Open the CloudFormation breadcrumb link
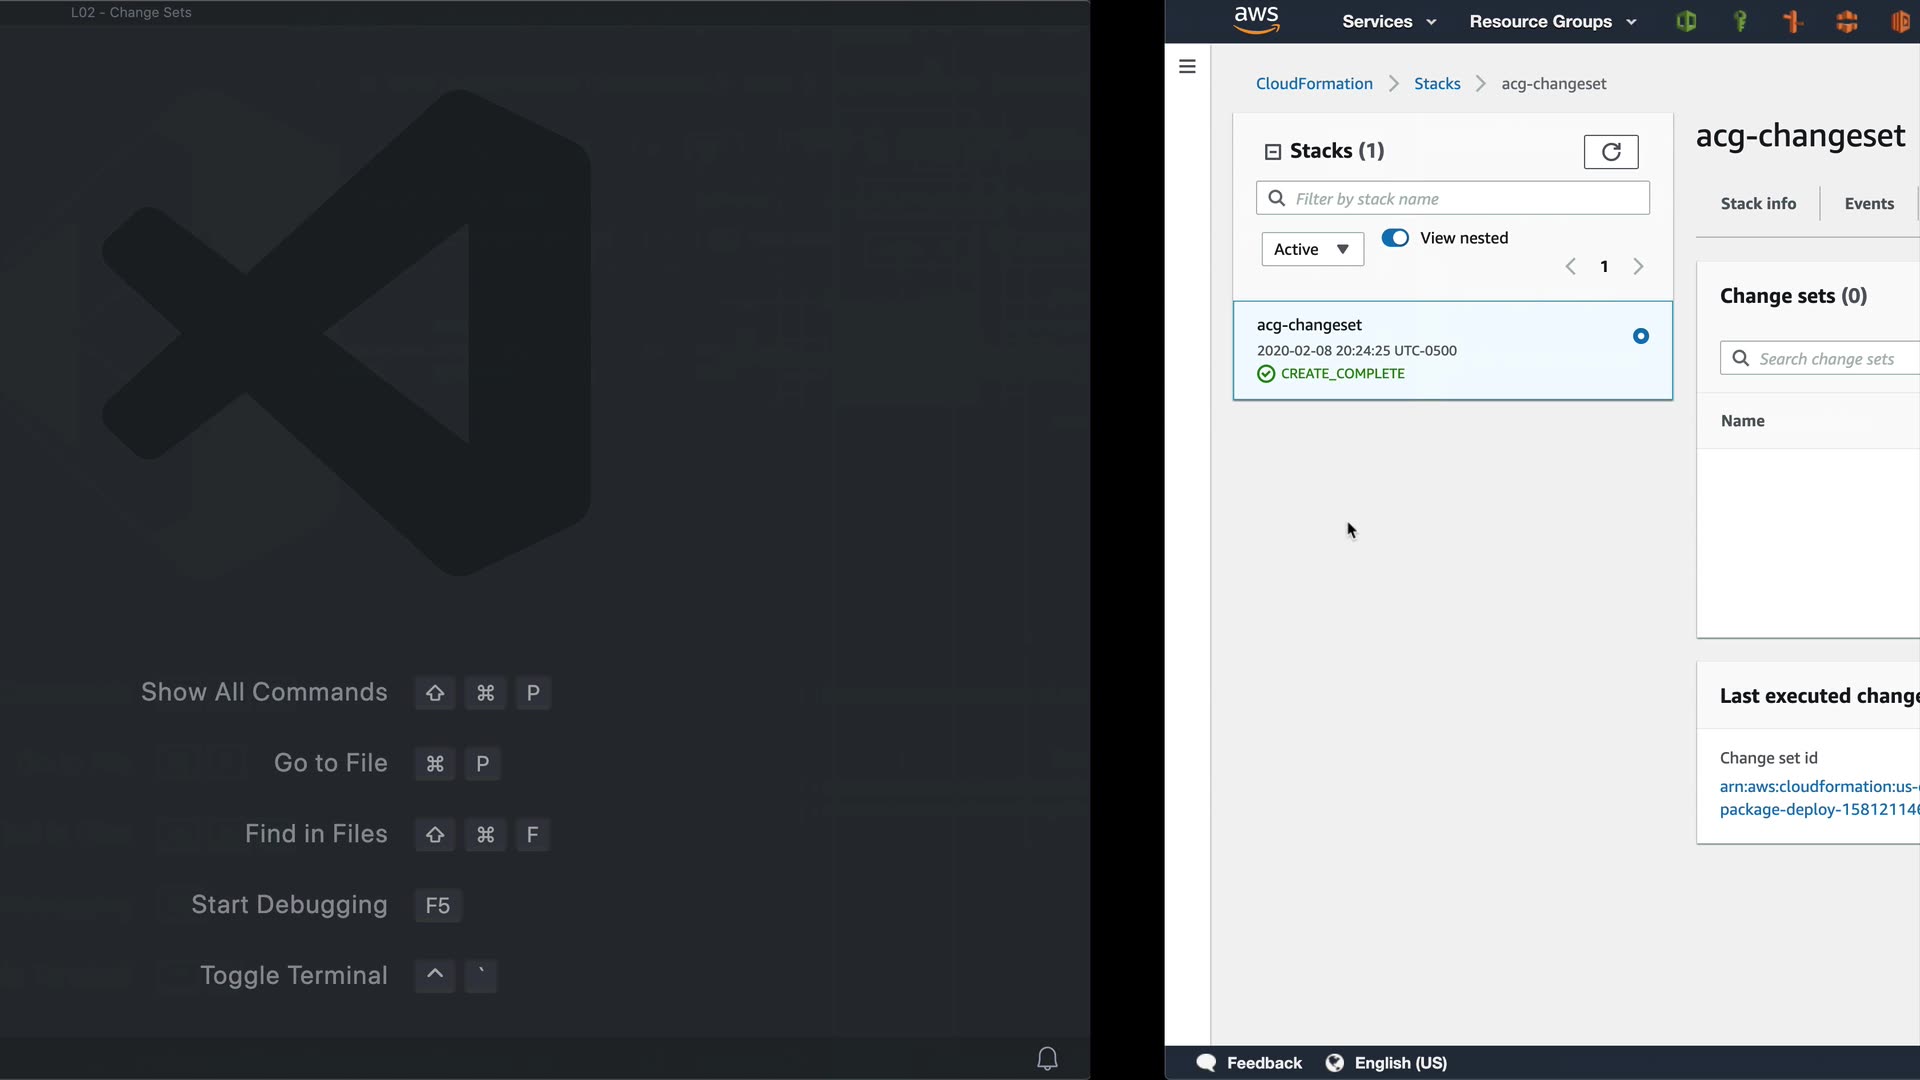Viewport: 1920px width, 1080px height. coord(1314,84)
